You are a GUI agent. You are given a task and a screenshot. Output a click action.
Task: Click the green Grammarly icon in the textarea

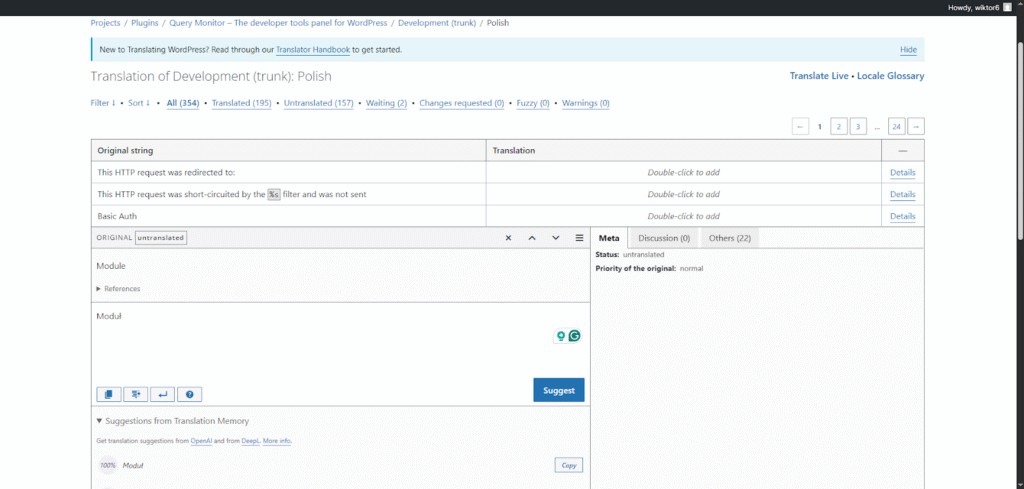[575, 336]
